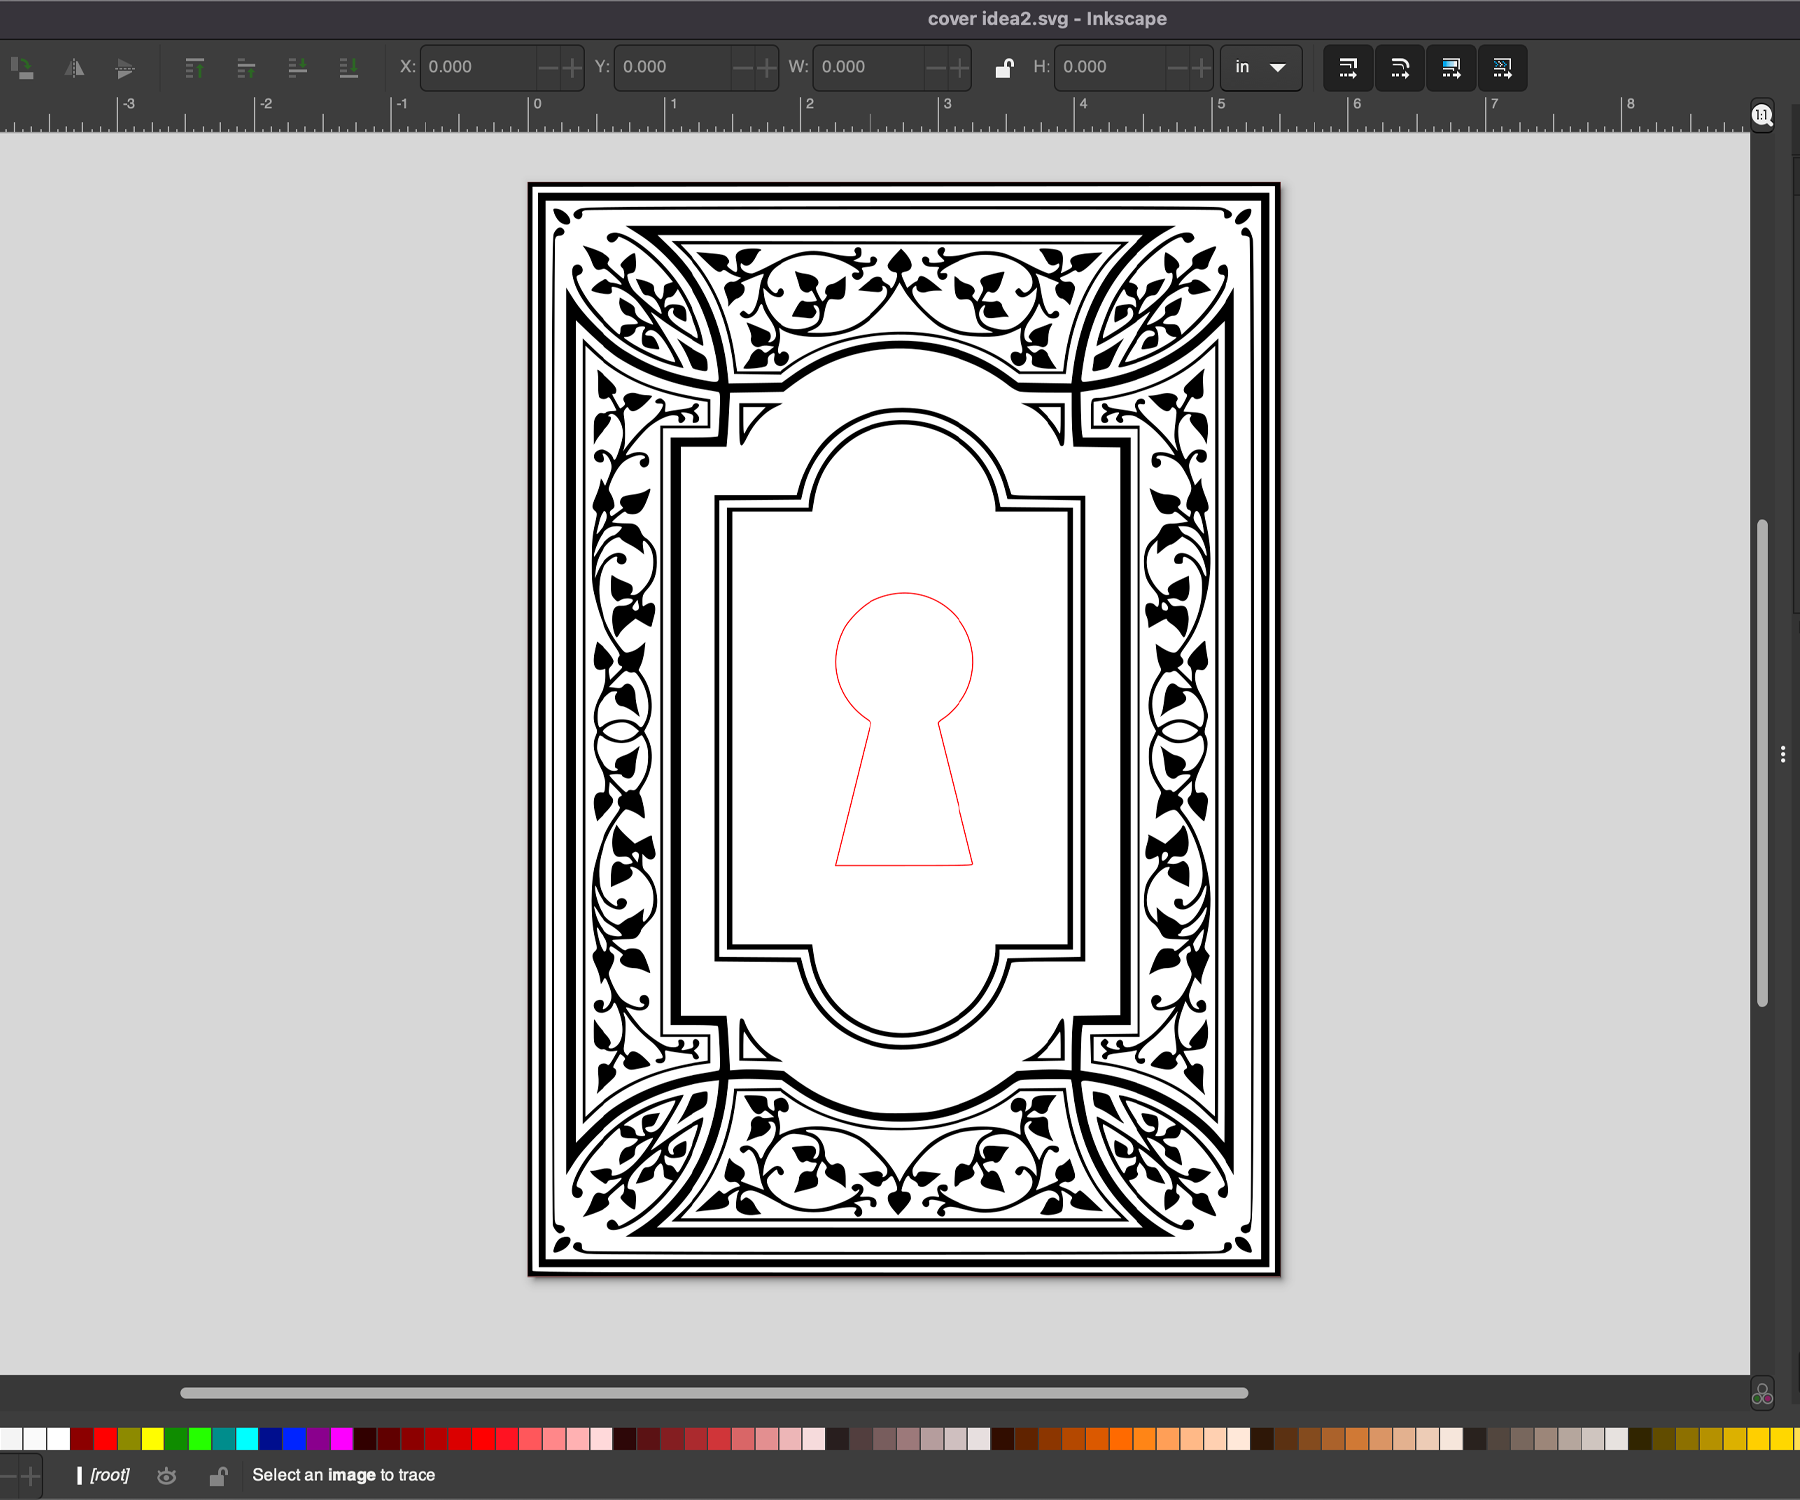Image resolution: width=1800 pixels, height=1500 pixels.
Task: Pick the bright green palette swatch
Action: (x=200, y=1439)
